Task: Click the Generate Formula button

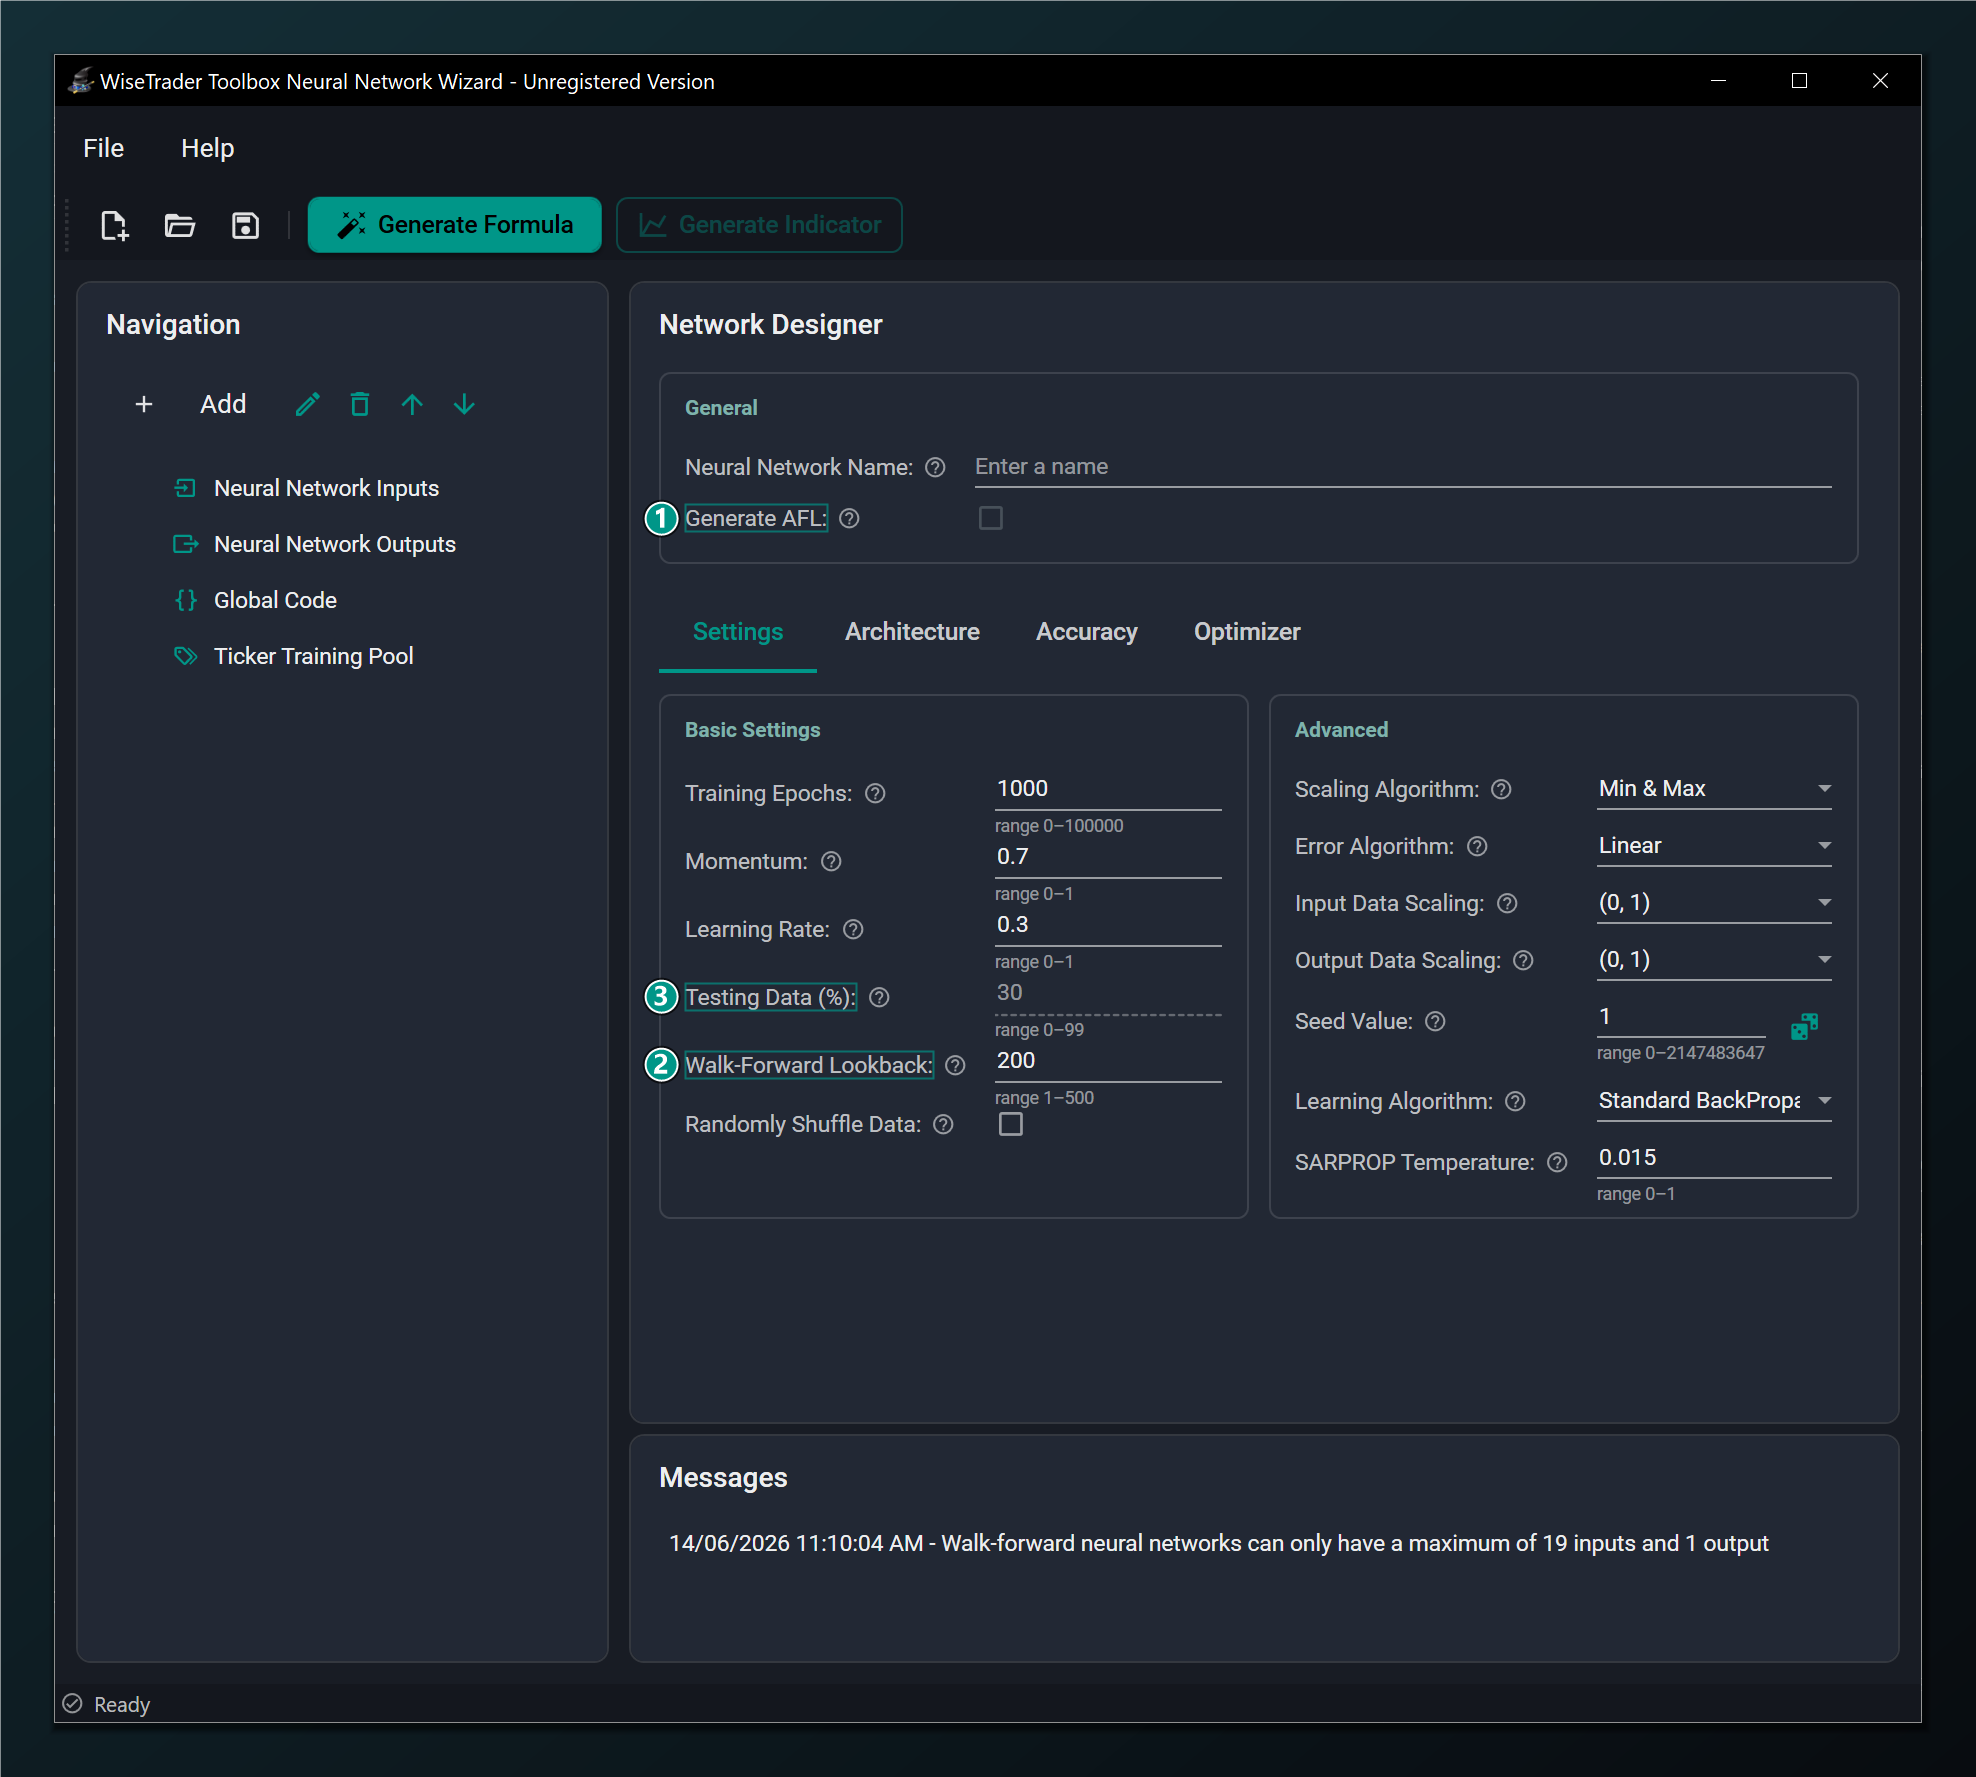Action: pos(455,225)
